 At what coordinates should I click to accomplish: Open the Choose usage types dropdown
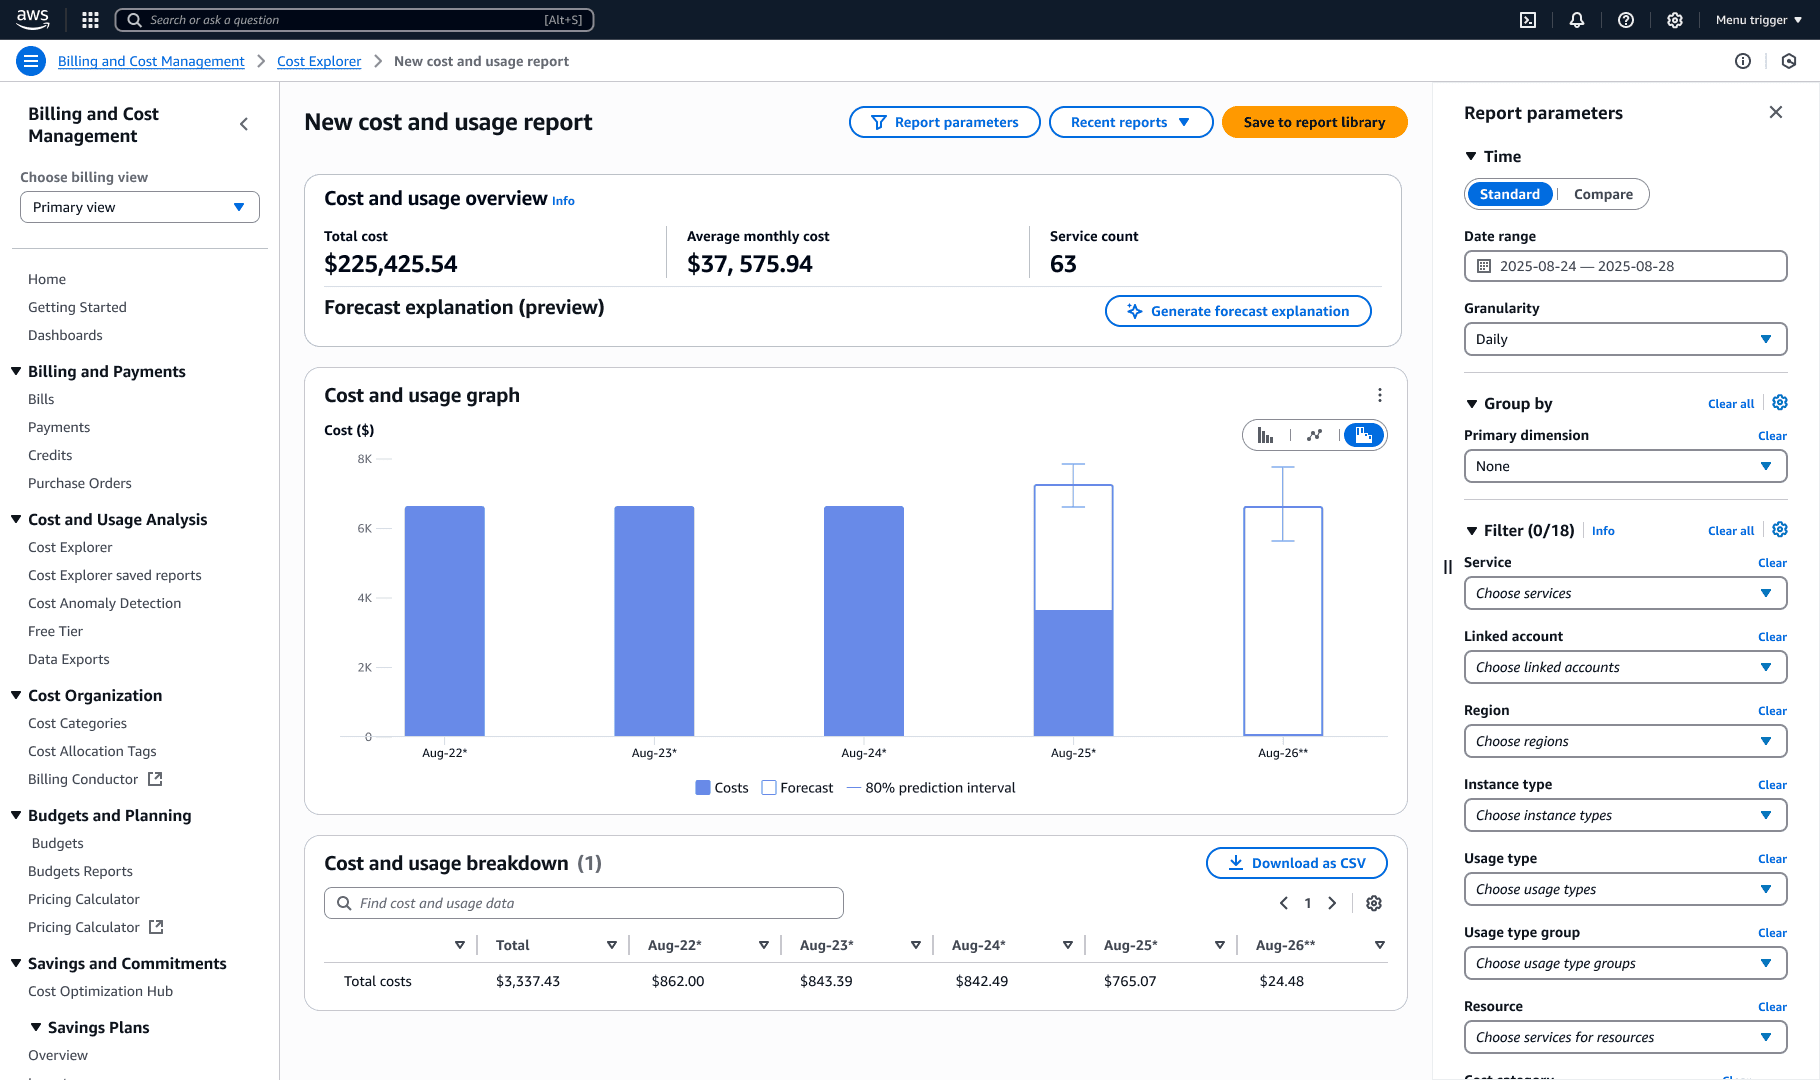pos(1625,889)
